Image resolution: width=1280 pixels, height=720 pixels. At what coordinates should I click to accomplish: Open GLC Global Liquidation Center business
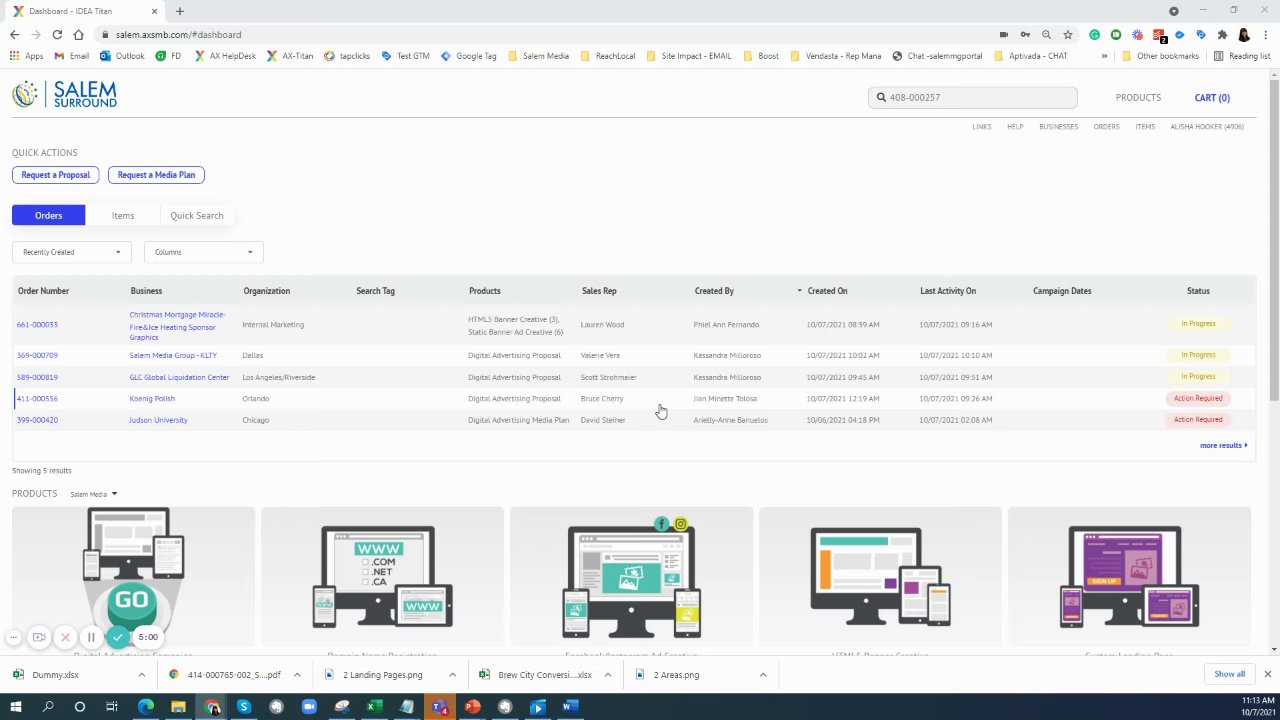[x=179, y=377]
